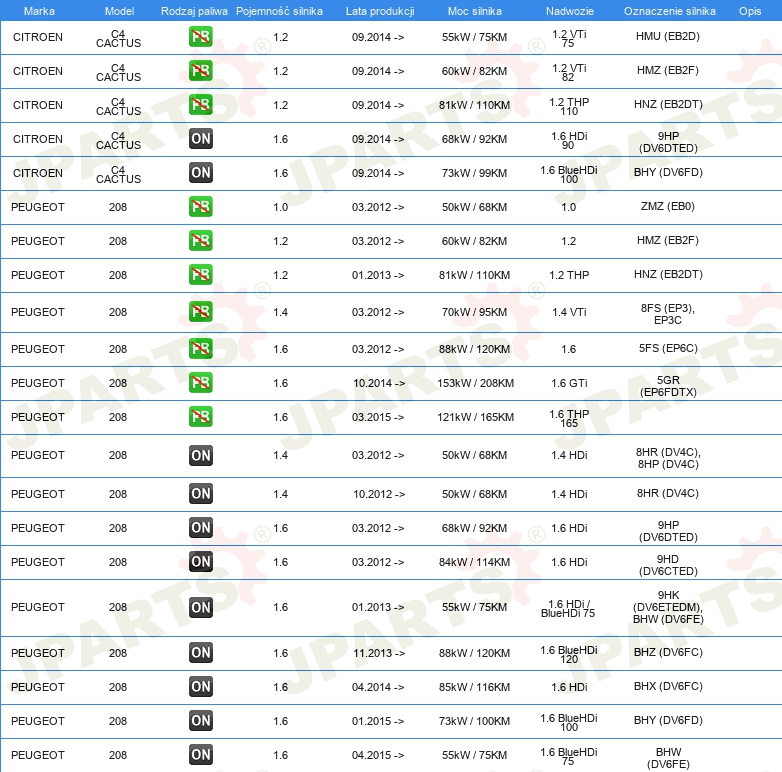Click petrol icon in 5FS (EP6C) row

(x=200, y=349)
